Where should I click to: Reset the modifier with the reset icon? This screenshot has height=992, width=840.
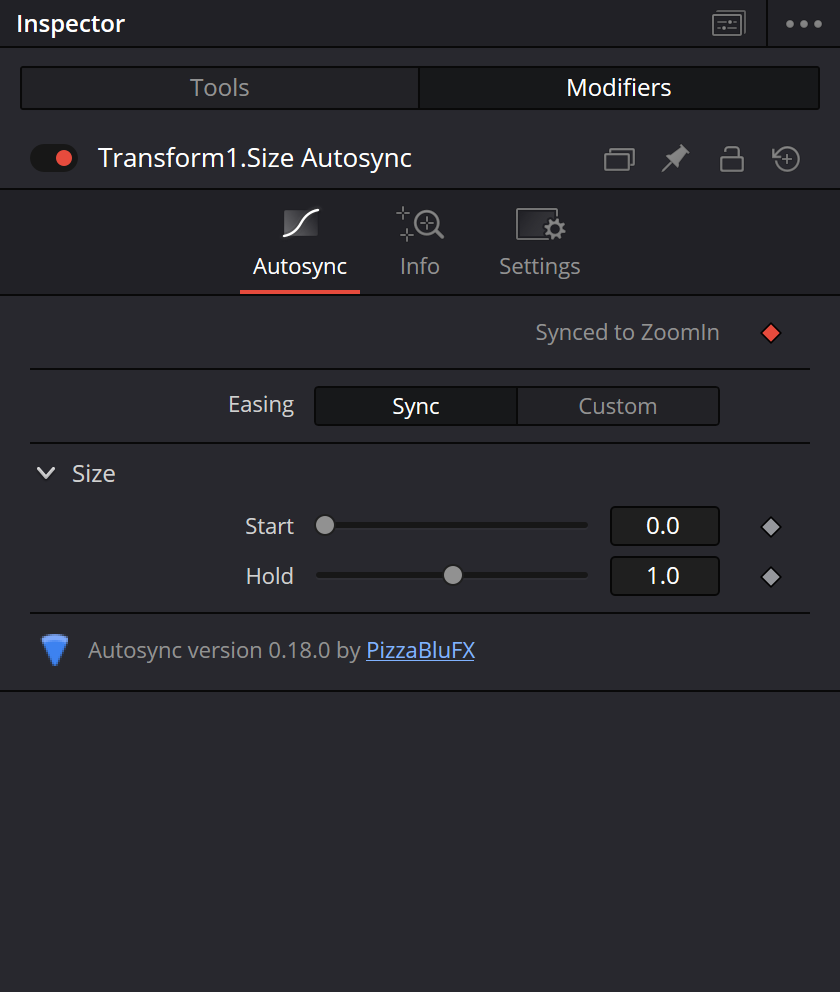pos(786,159)
